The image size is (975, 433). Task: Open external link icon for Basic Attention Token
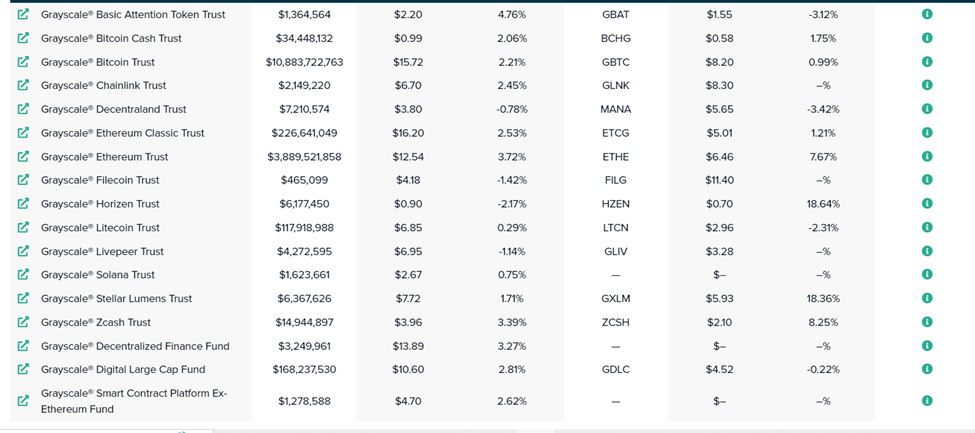(23, 14)
